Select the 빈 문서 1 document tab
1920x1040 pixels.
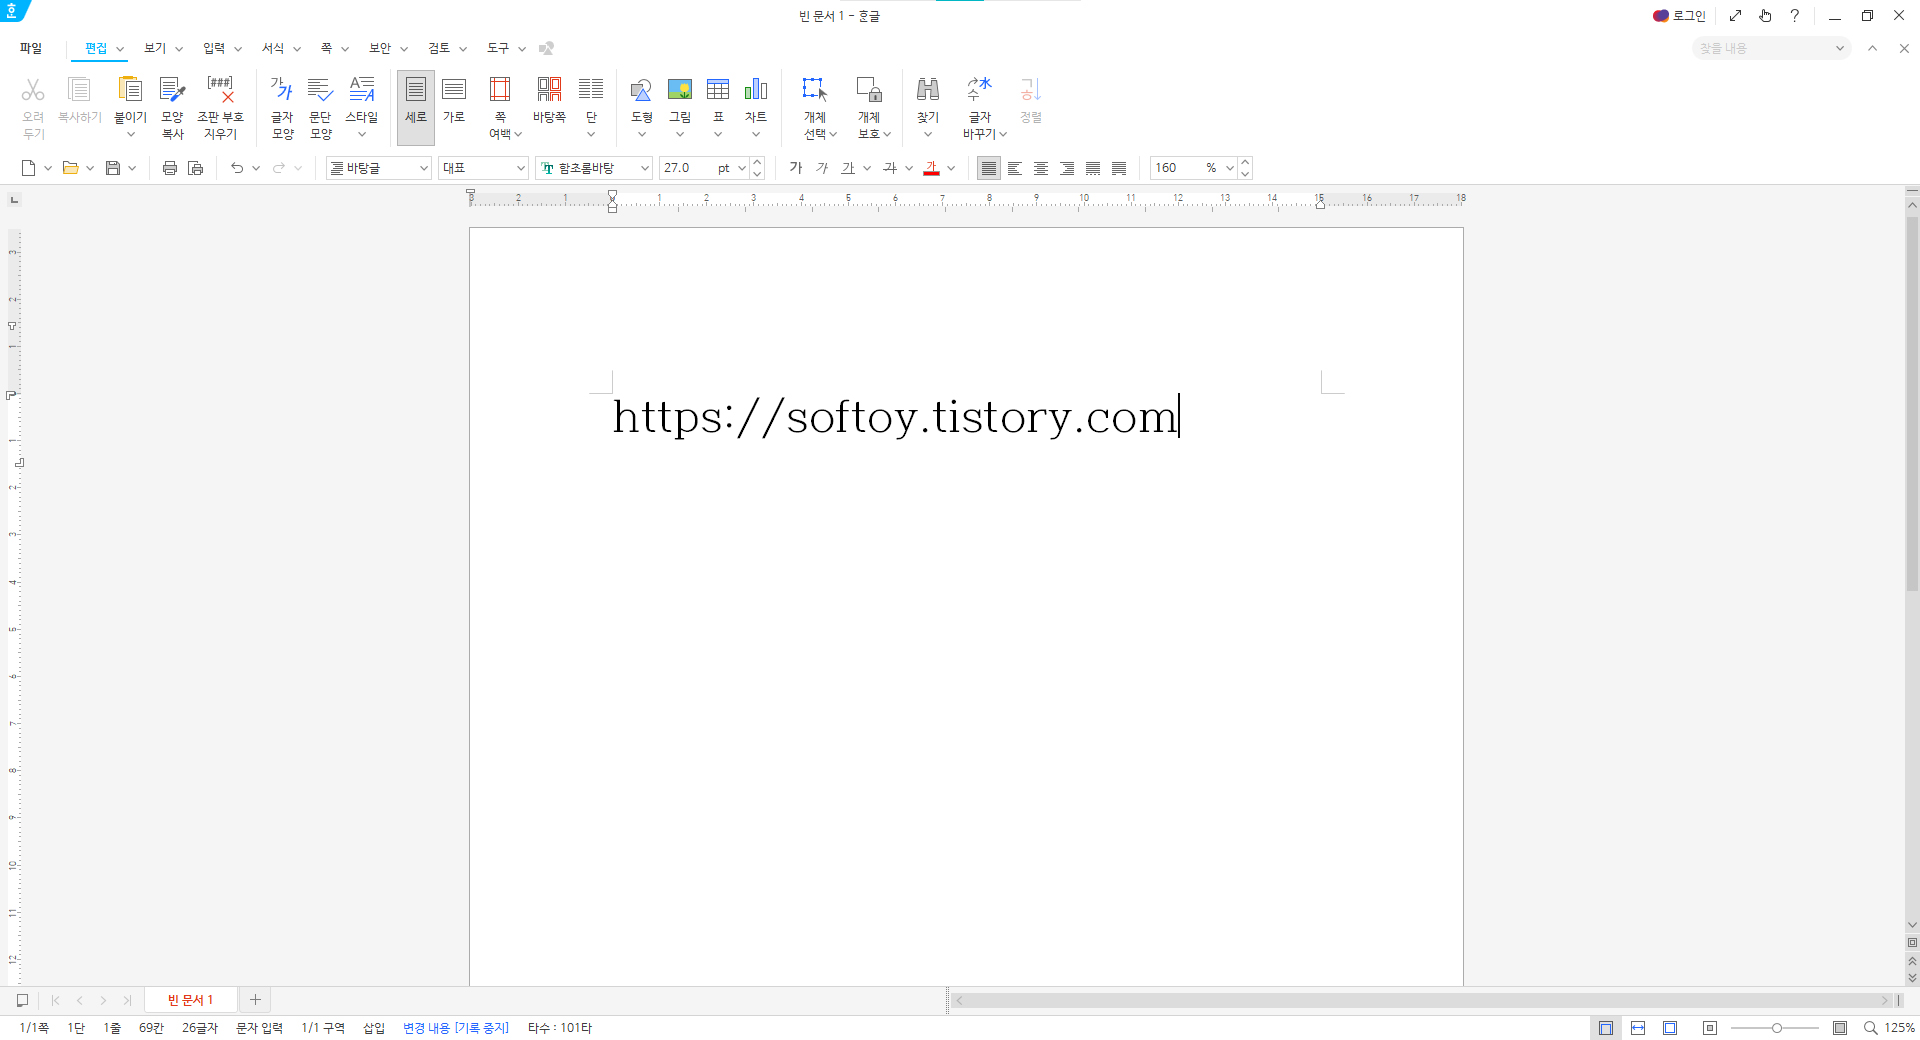point(190,1000)
